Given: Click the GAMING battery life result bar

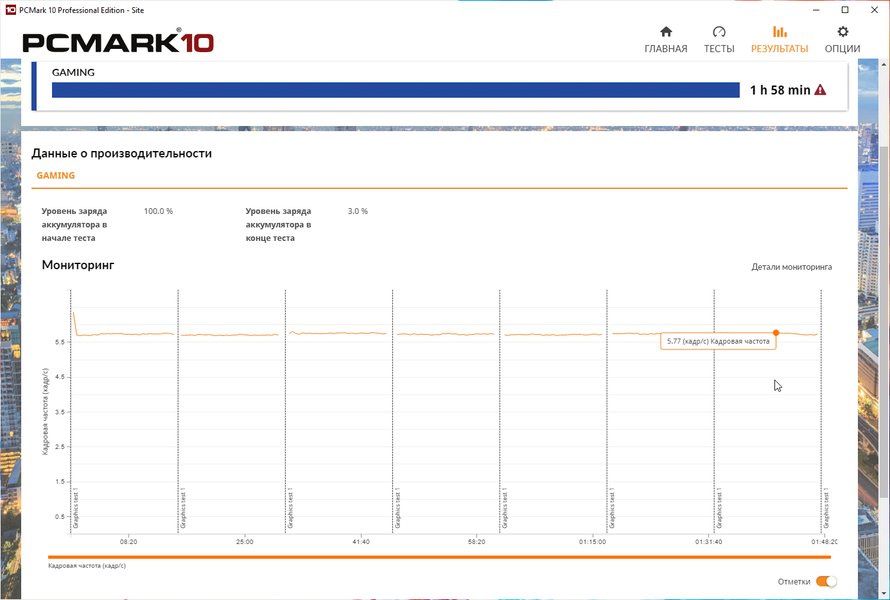Looking at the screenshot, I should coord(396,90).
